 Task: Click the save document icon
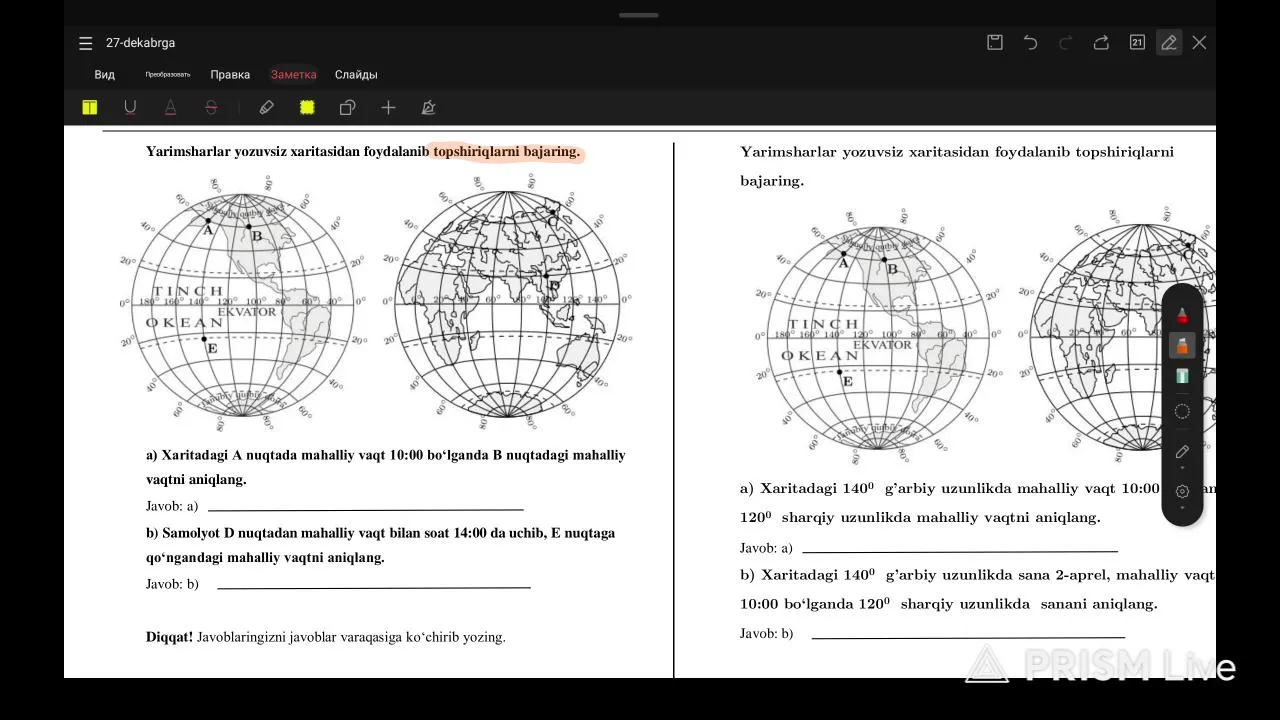(995, 42)
